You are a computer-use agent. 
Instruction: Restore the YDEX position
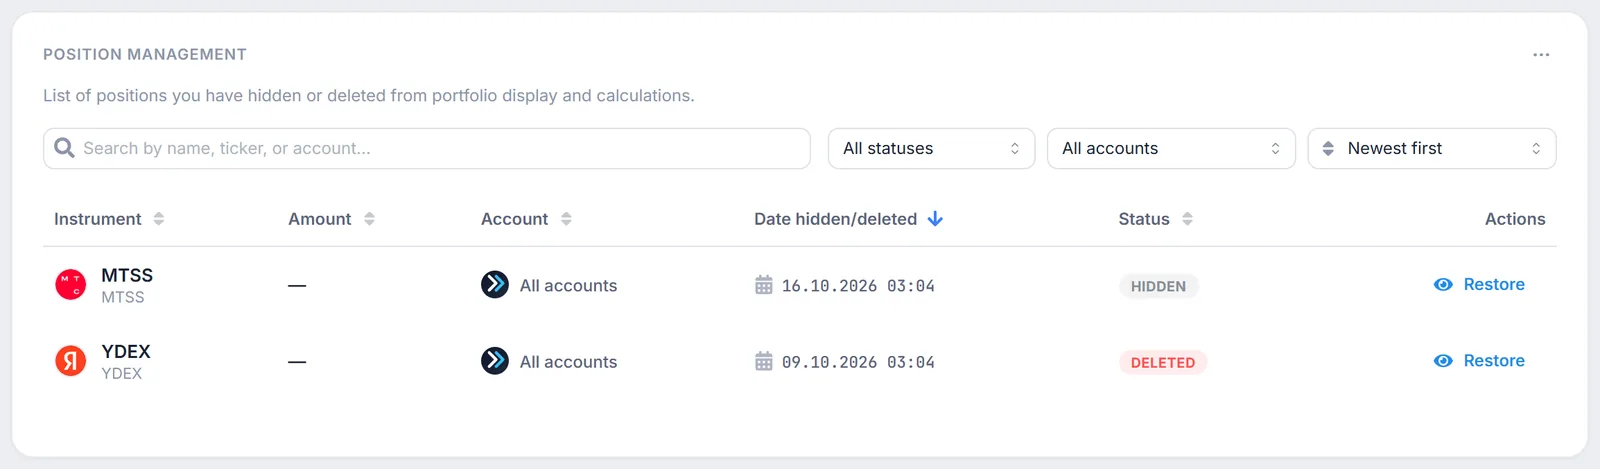[1479, 361]
